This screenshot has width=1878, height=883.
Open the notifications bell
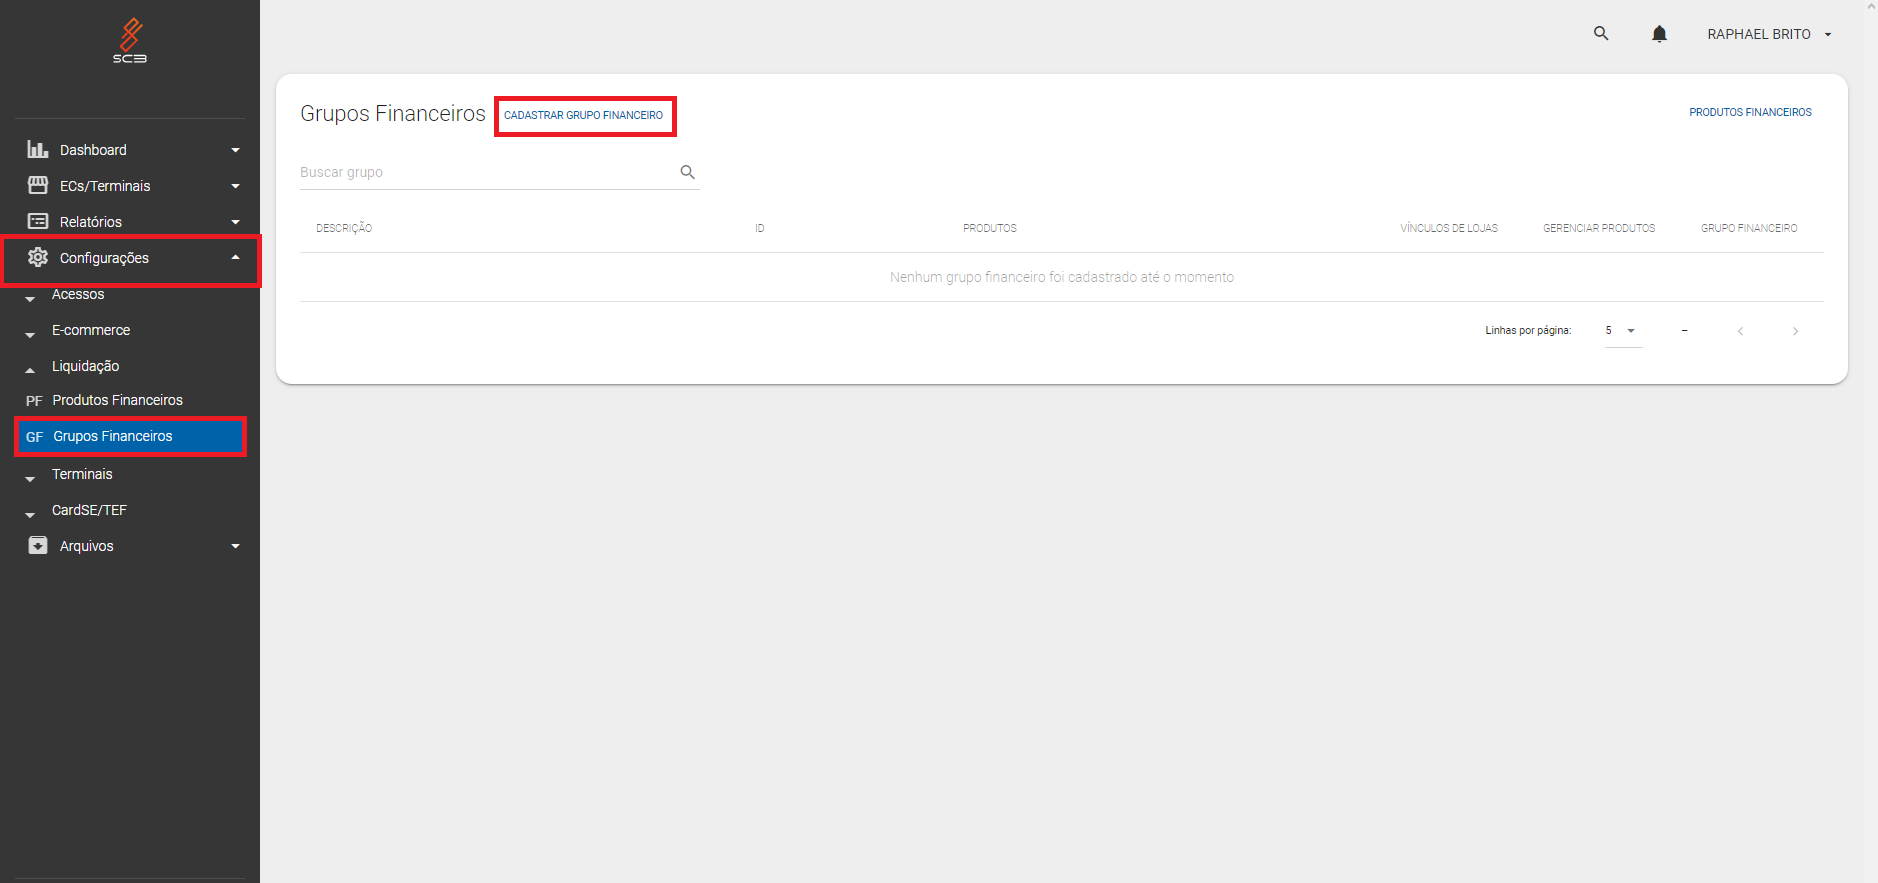1659,34
